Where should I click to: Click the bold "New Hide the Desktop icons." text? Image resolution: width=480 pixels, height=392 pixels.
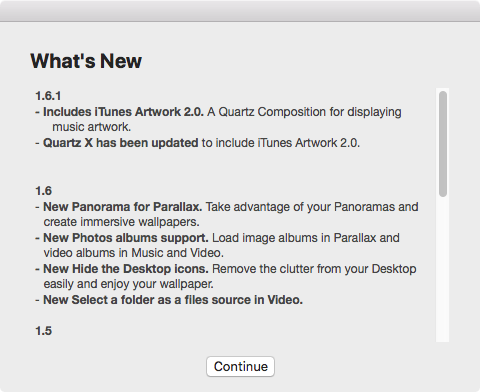tap(126, 269)
